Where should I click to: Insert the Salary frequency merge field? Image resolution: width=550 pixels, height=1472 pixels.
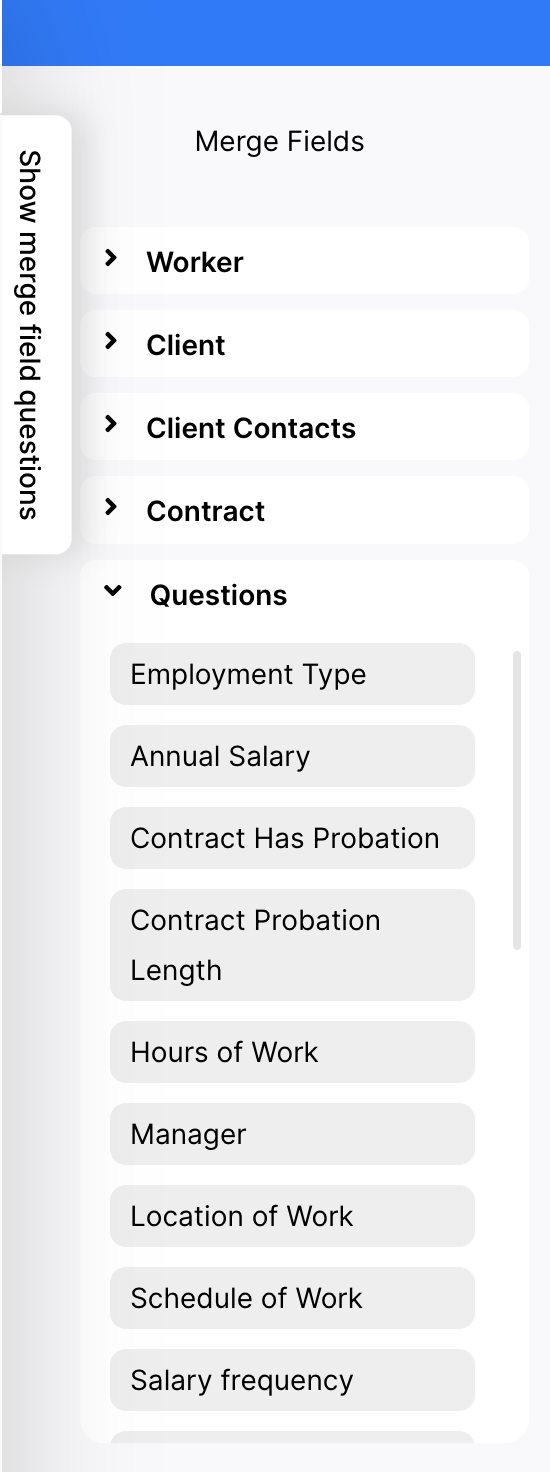coord(292,1380)
